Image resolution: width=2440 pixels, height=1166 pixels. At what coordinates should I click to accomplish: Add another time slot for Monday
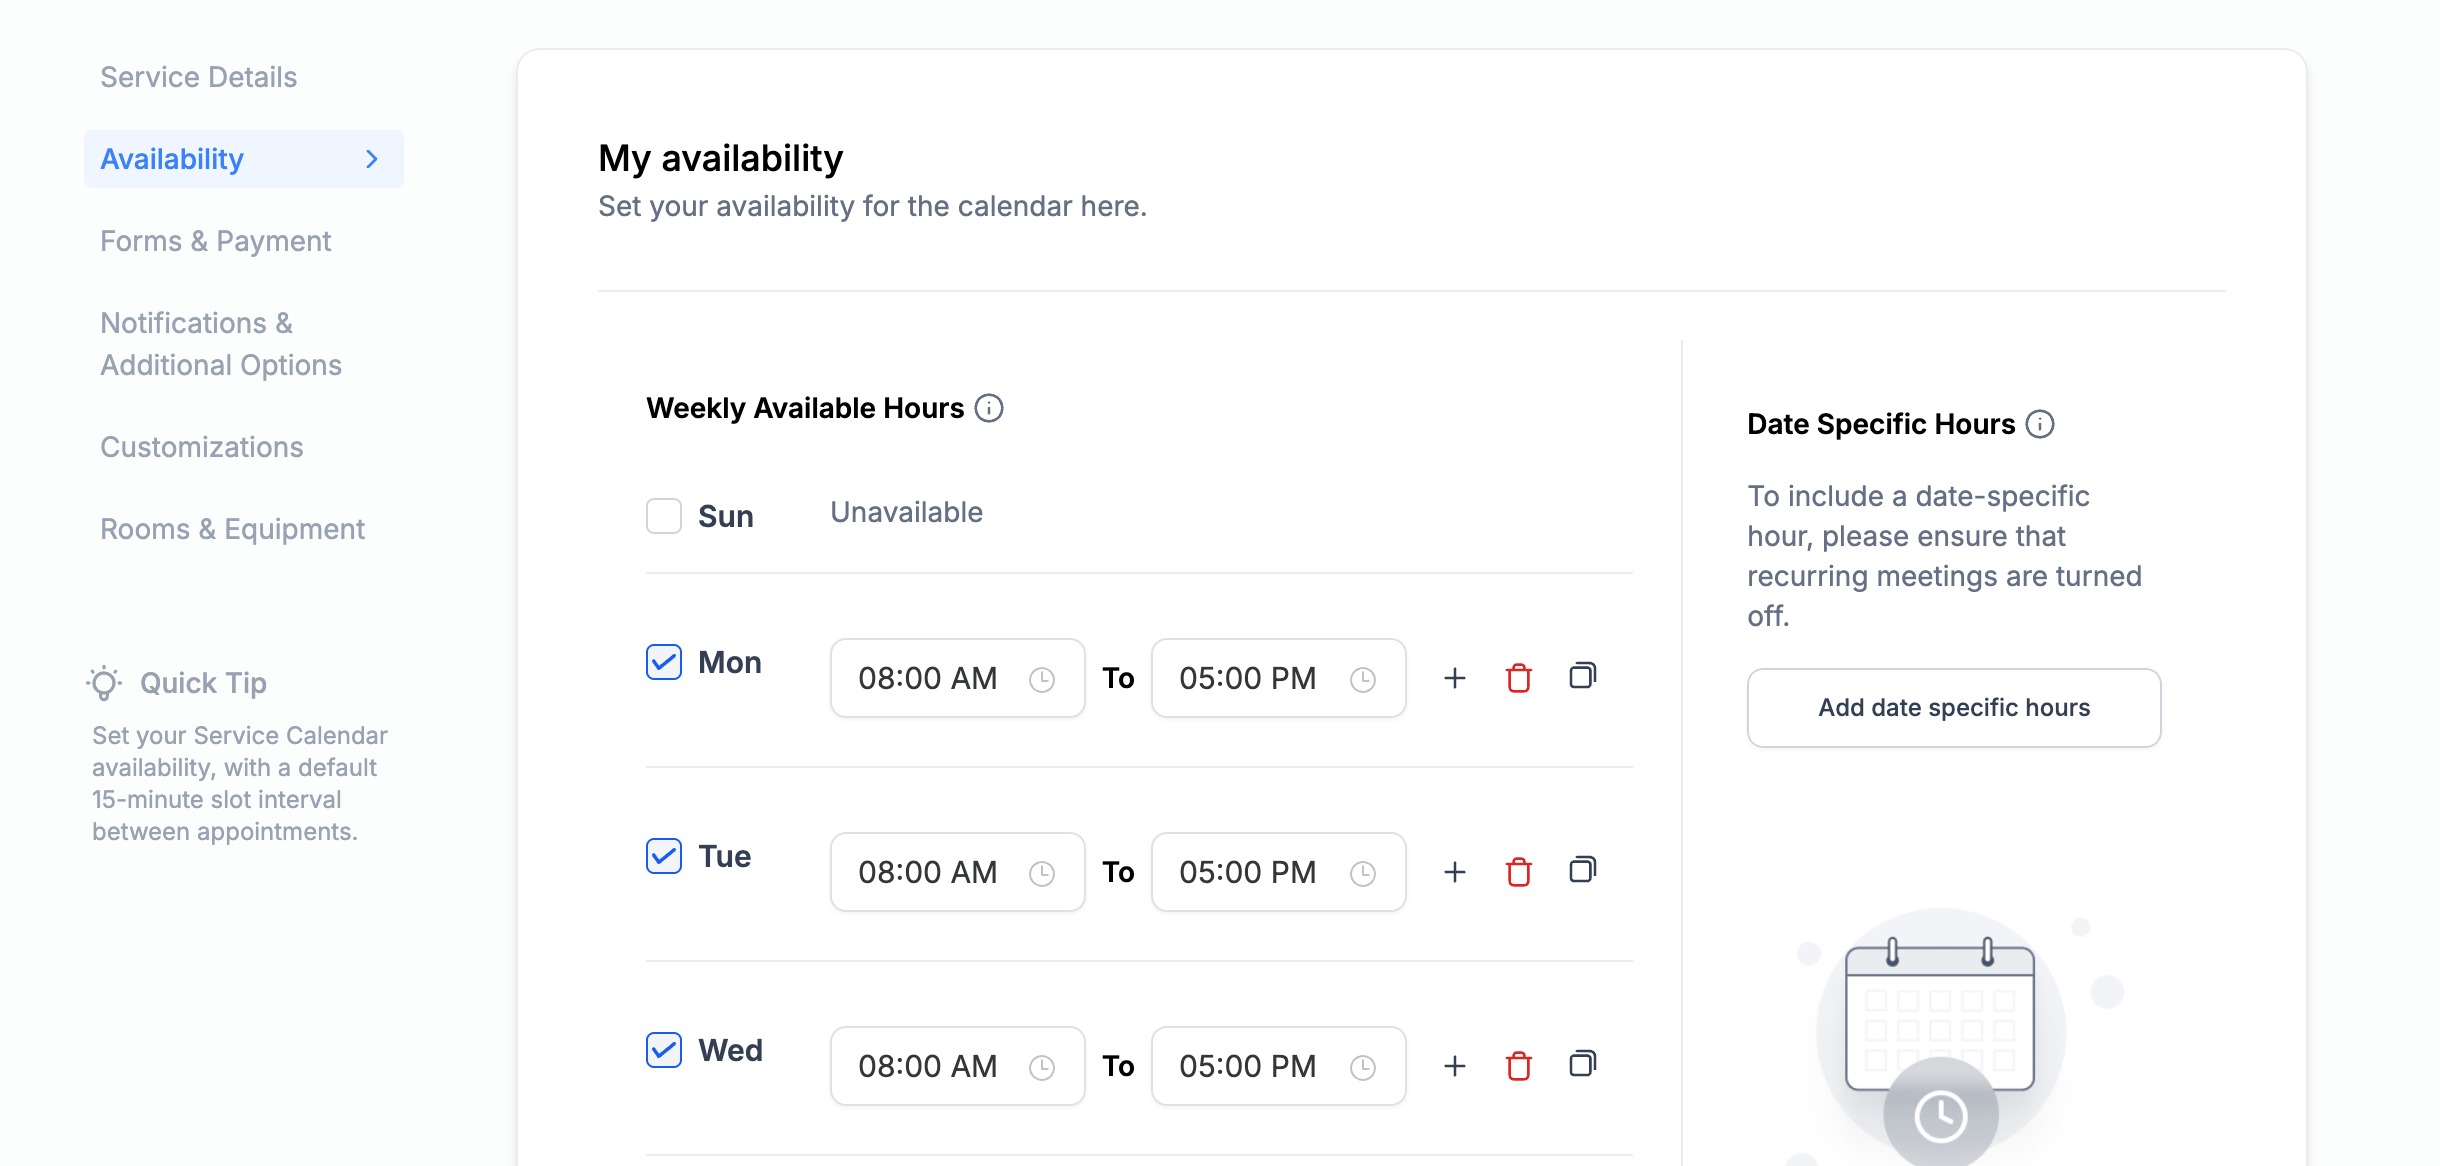(x=1455, y=678)
